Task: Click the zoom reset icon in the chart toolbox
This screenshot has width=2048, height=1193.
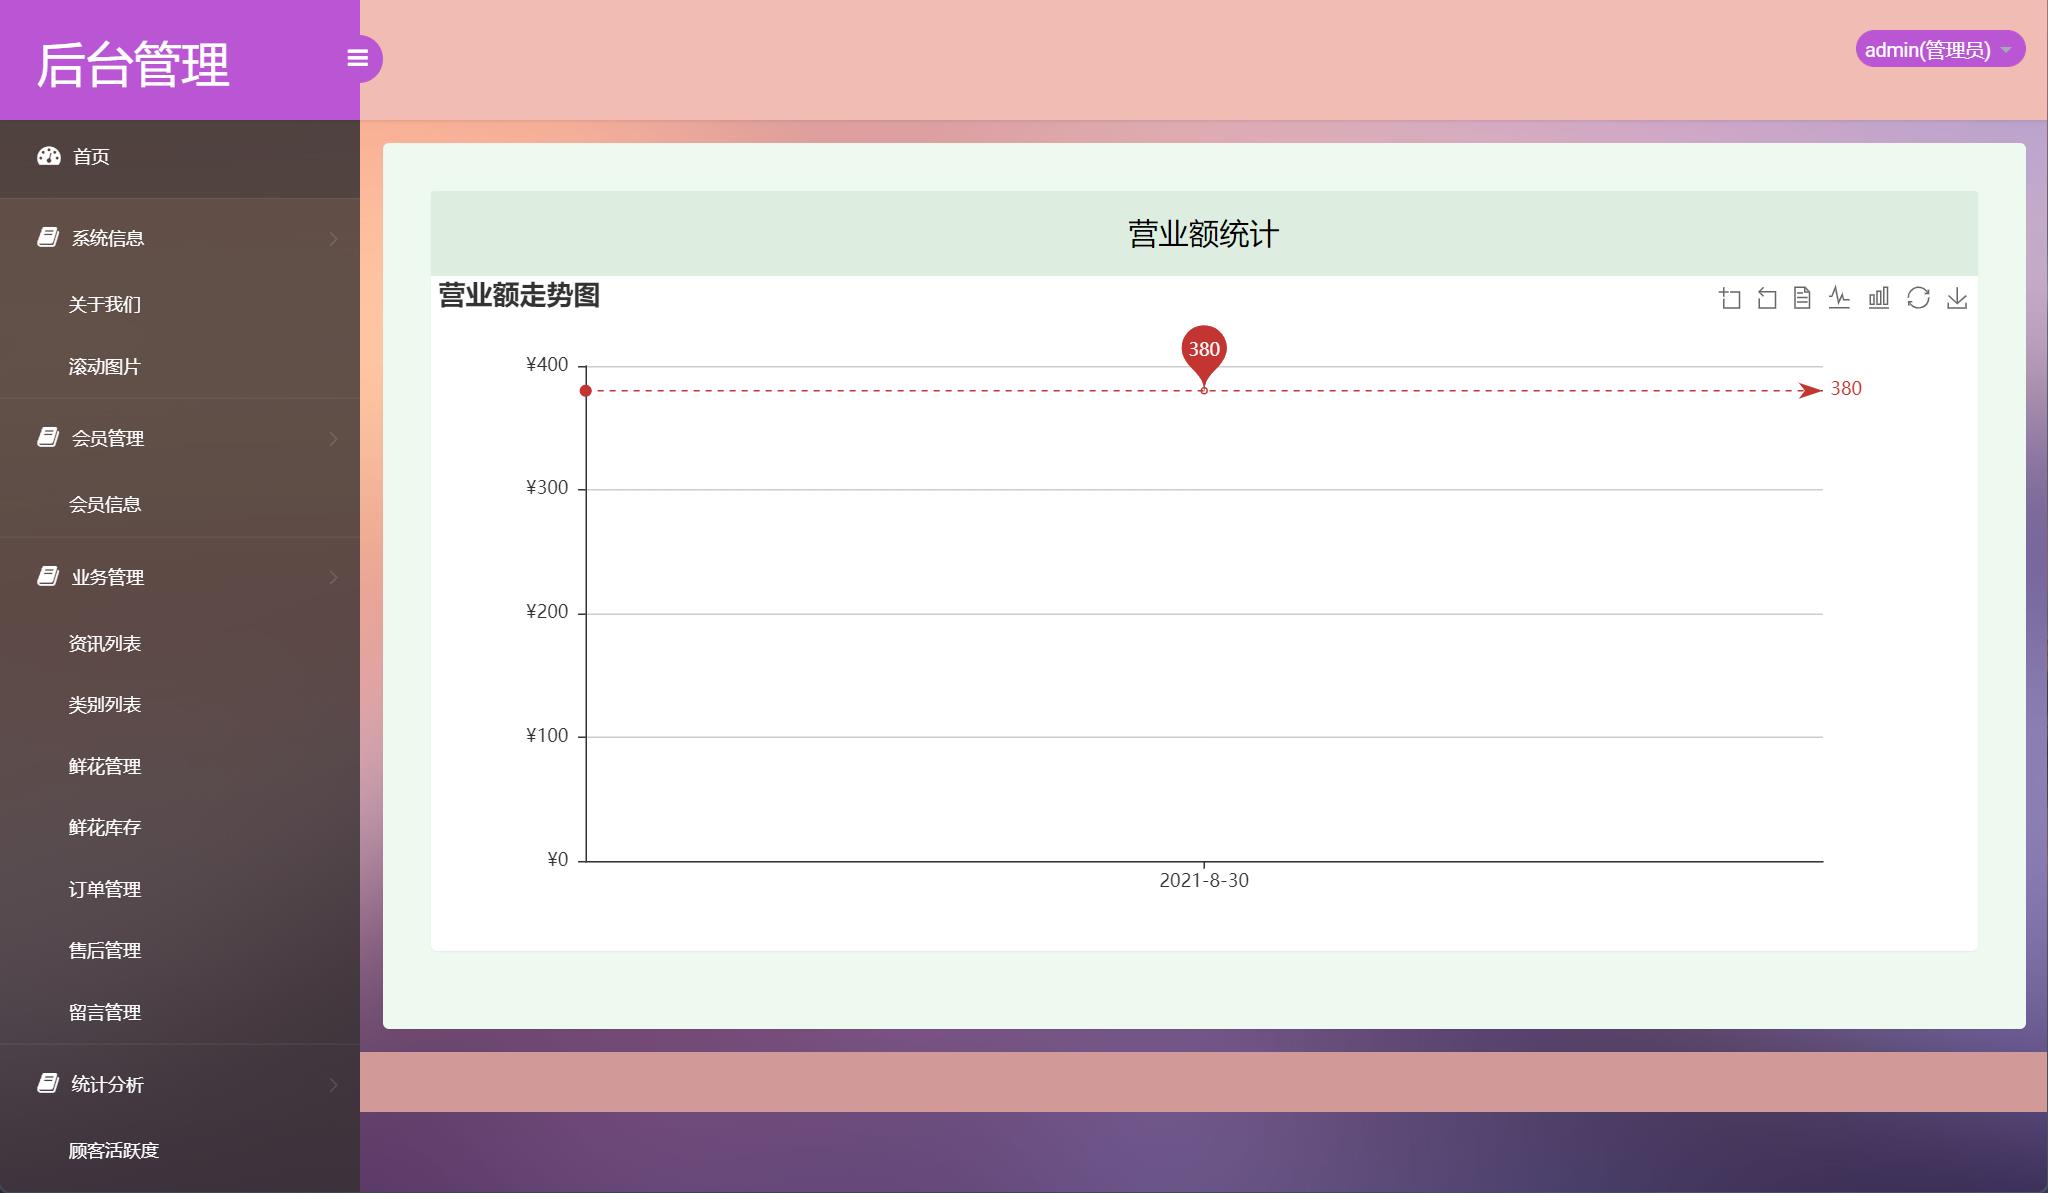Action: pos(1766,298)
